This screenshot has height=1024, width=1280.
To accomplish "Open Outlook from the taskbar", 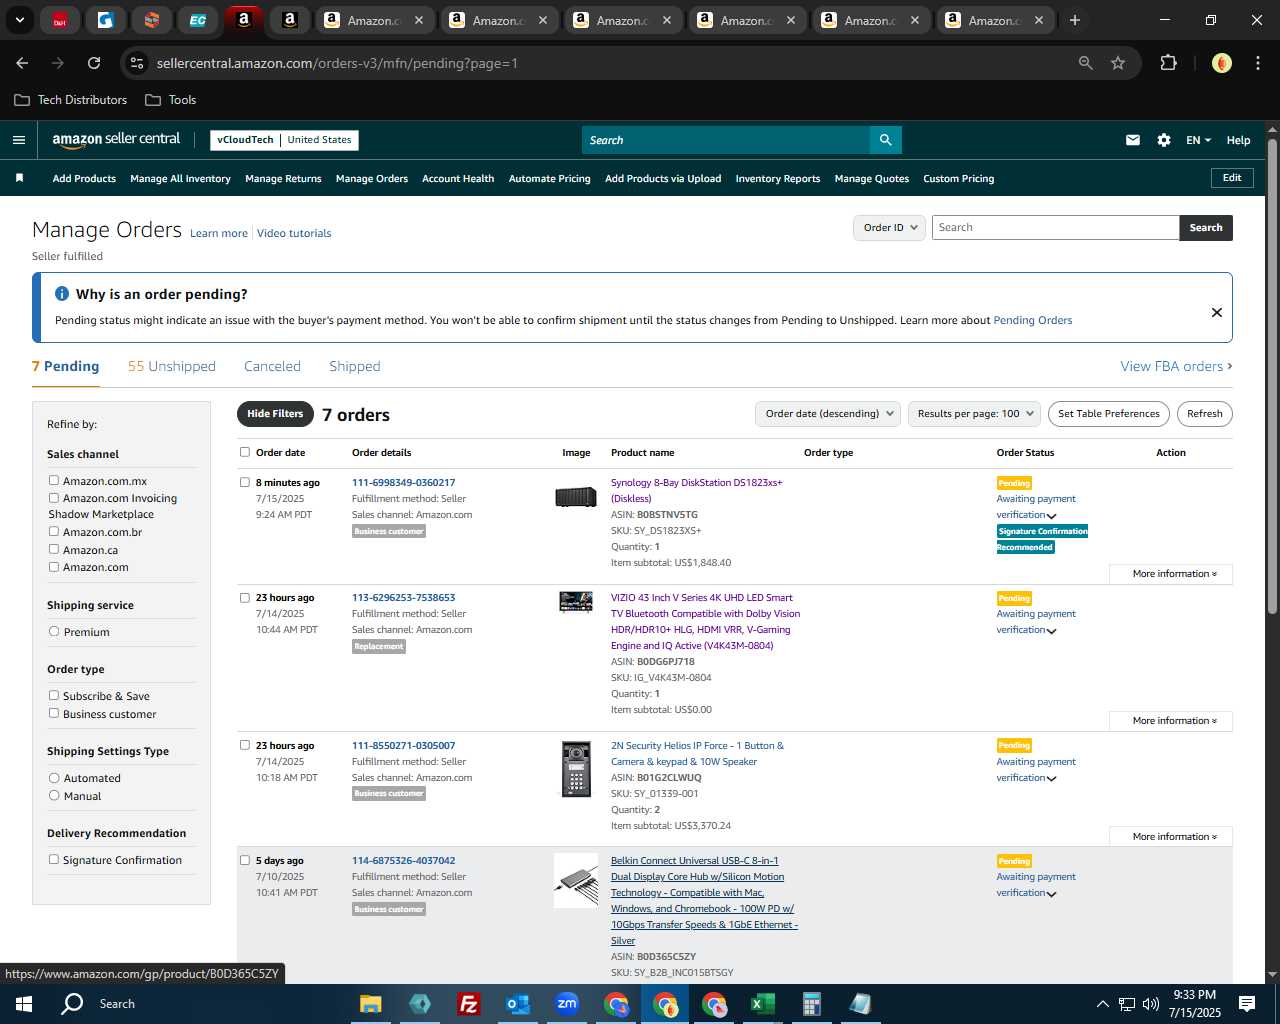I will [518, 1004].
